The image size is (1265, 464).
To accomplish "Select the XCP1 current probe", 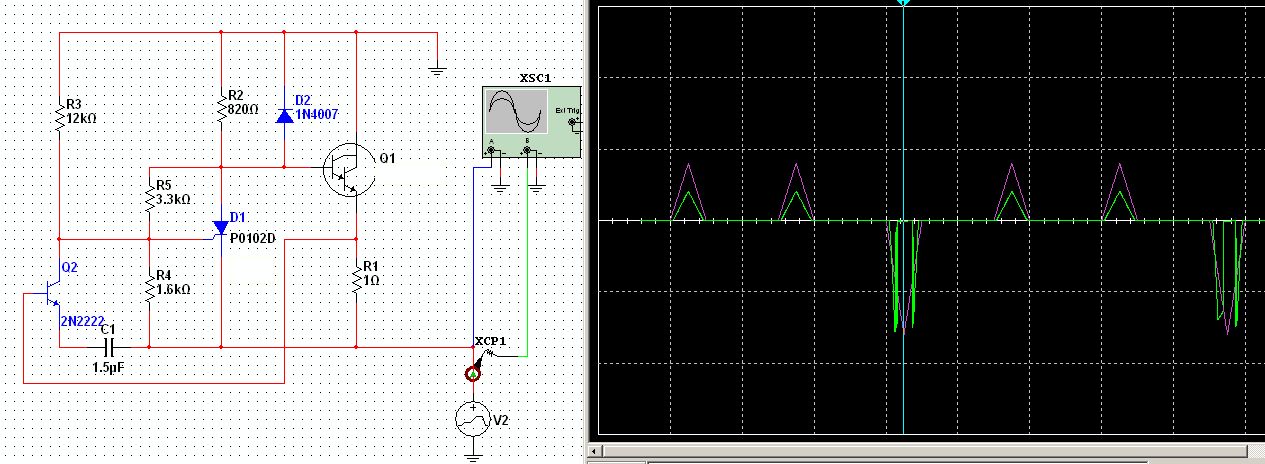I will pyautogui.click(x=473, y=371).
